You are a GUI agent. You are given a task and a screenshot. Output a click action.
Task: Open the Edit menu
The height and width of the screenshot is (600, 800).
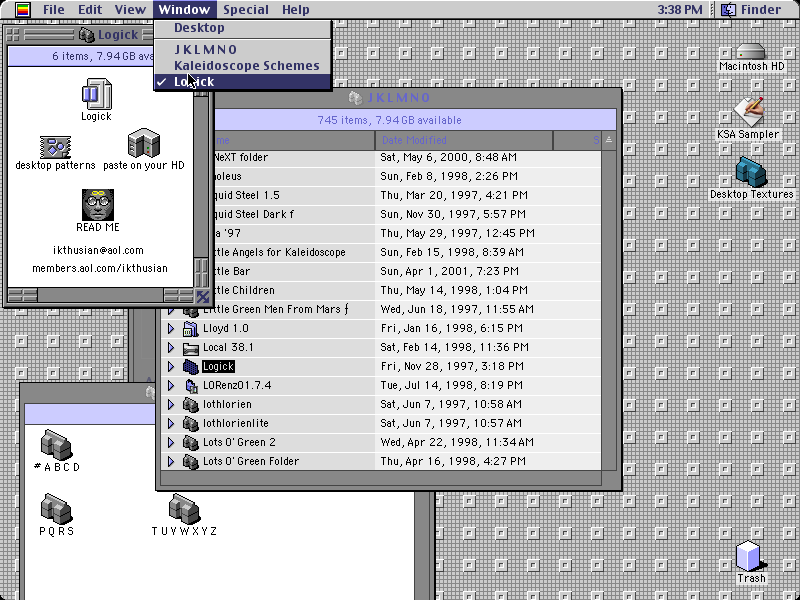coord(90,10)
